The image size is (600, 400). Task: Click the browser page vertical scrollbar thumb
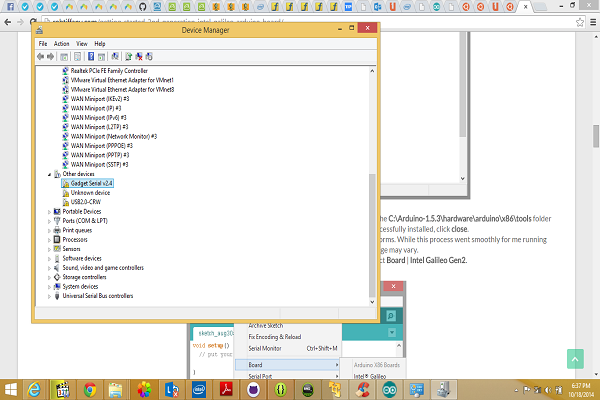[x=596, y=136]
